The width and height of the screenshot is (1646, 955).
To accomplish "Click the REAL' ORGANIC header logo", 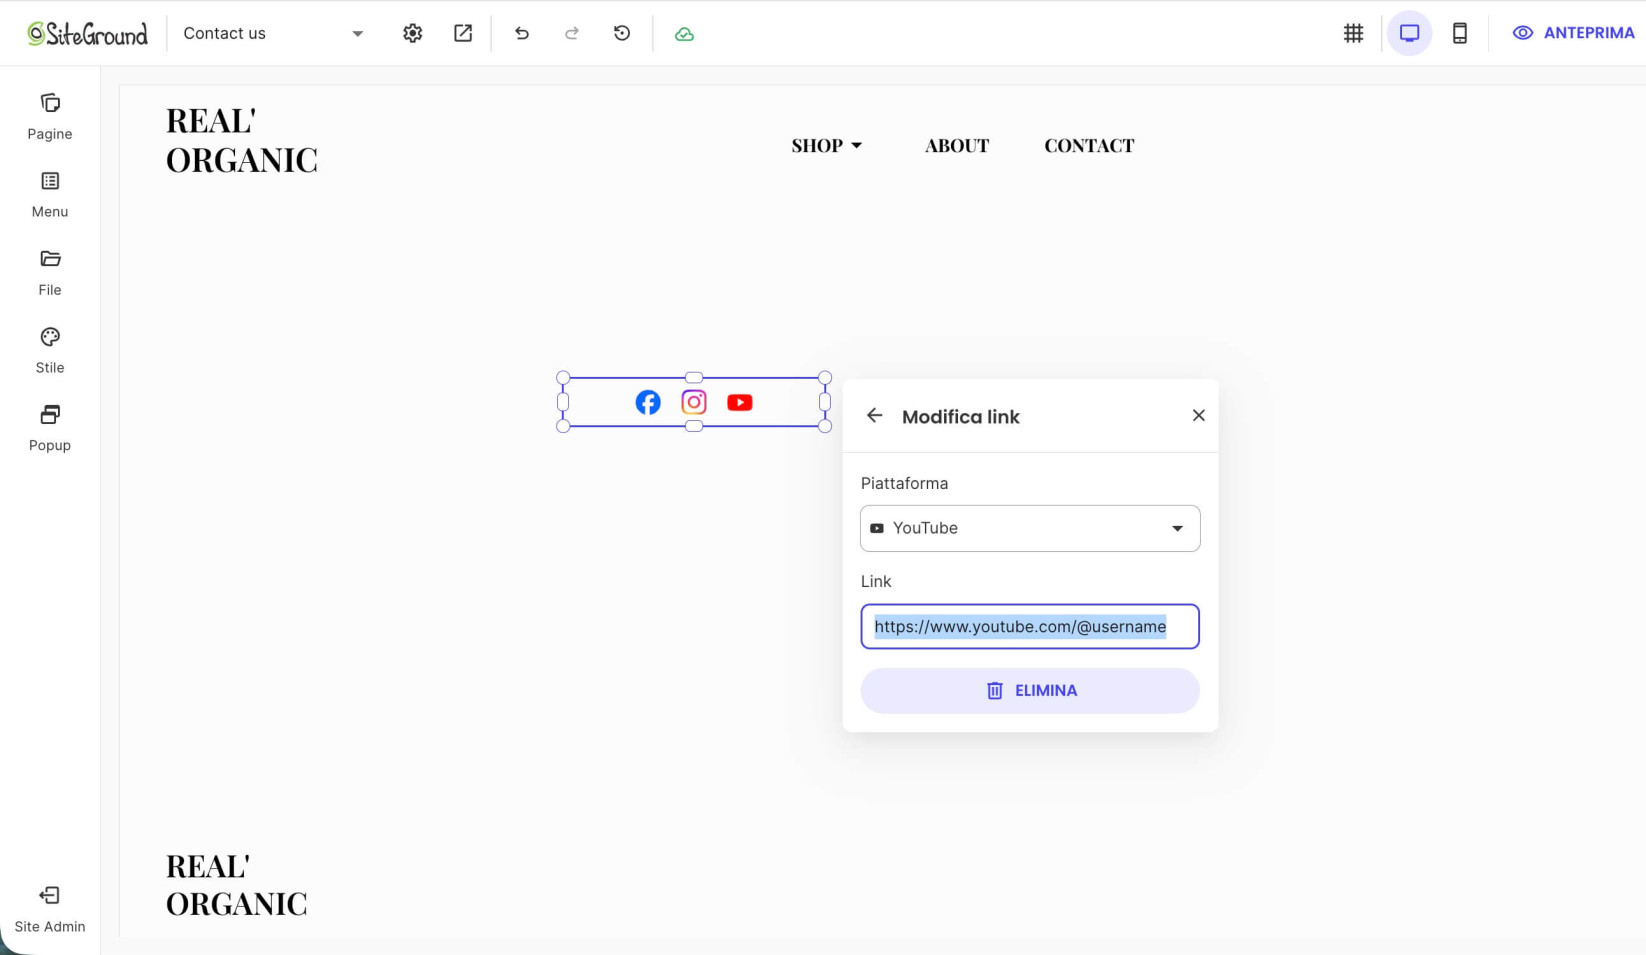I will 242,140.
